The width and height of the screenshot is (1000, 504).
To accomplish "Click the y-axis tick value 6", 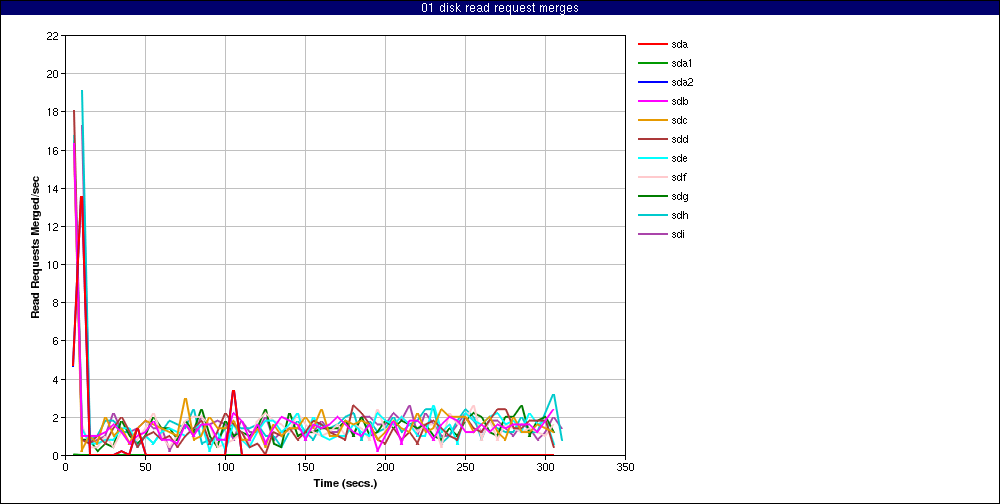I will [x=55, y=342].
